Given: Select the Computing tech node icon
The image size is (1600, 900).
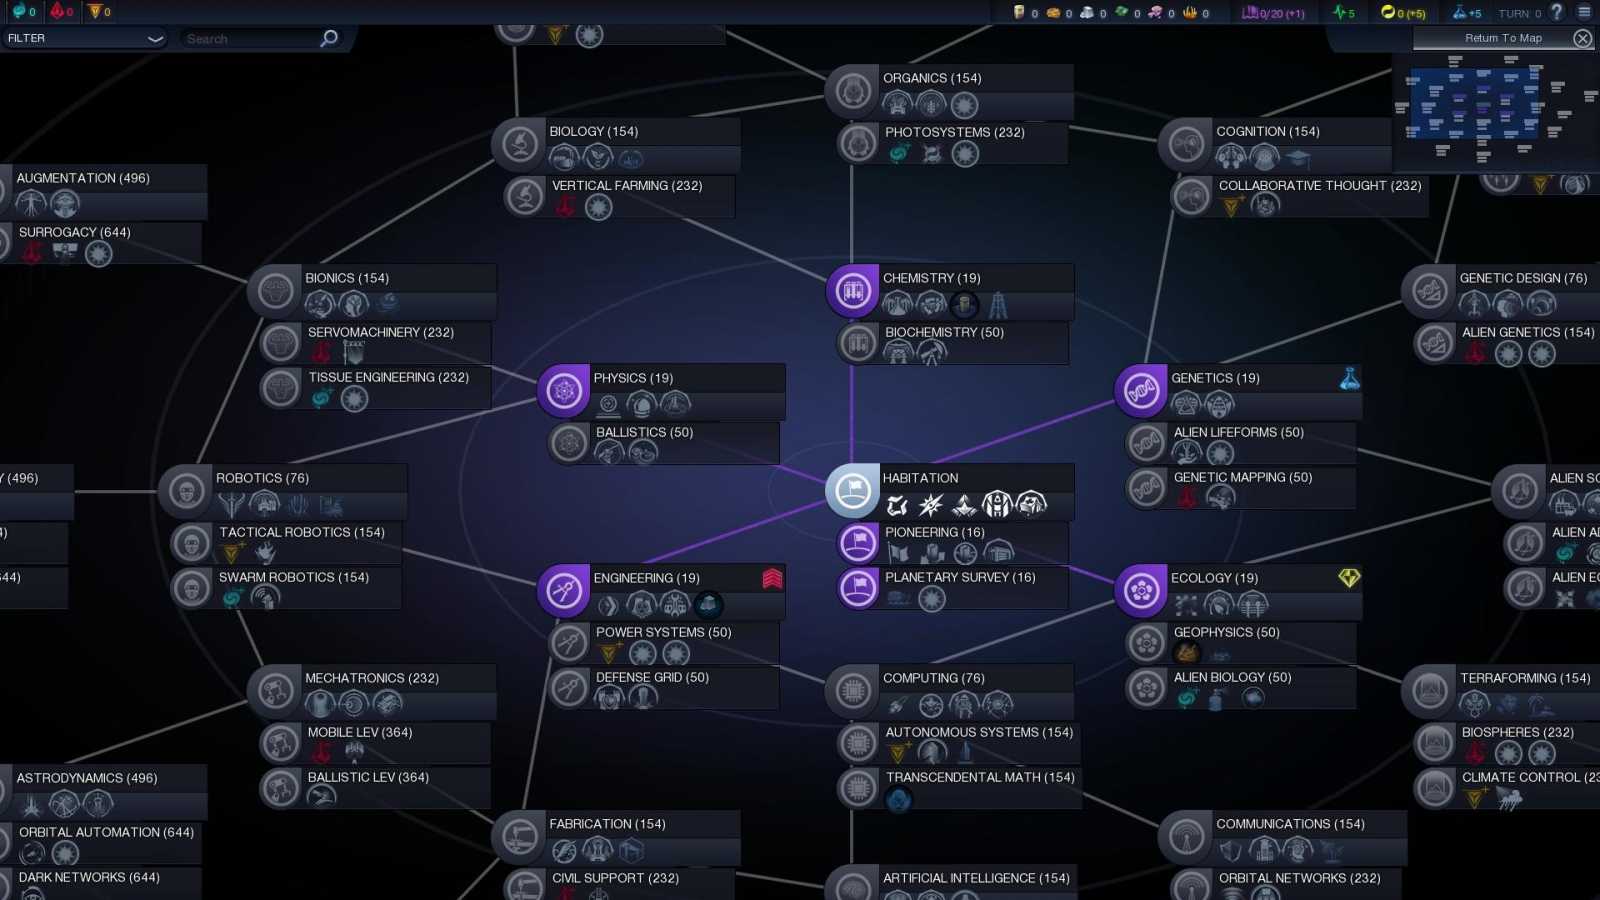Looking at the screenshot, I should (853, 691).
